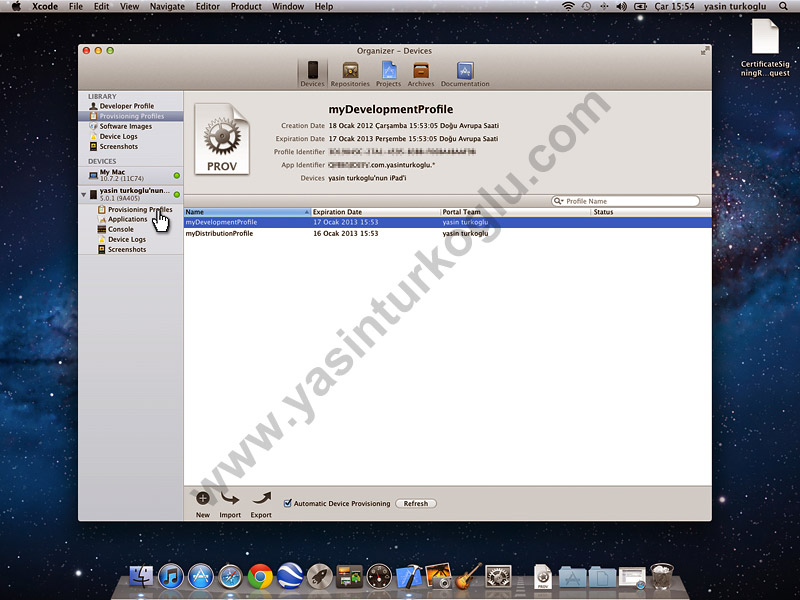Click the battery status icon

pyautogui.click(x=640, y=7)
